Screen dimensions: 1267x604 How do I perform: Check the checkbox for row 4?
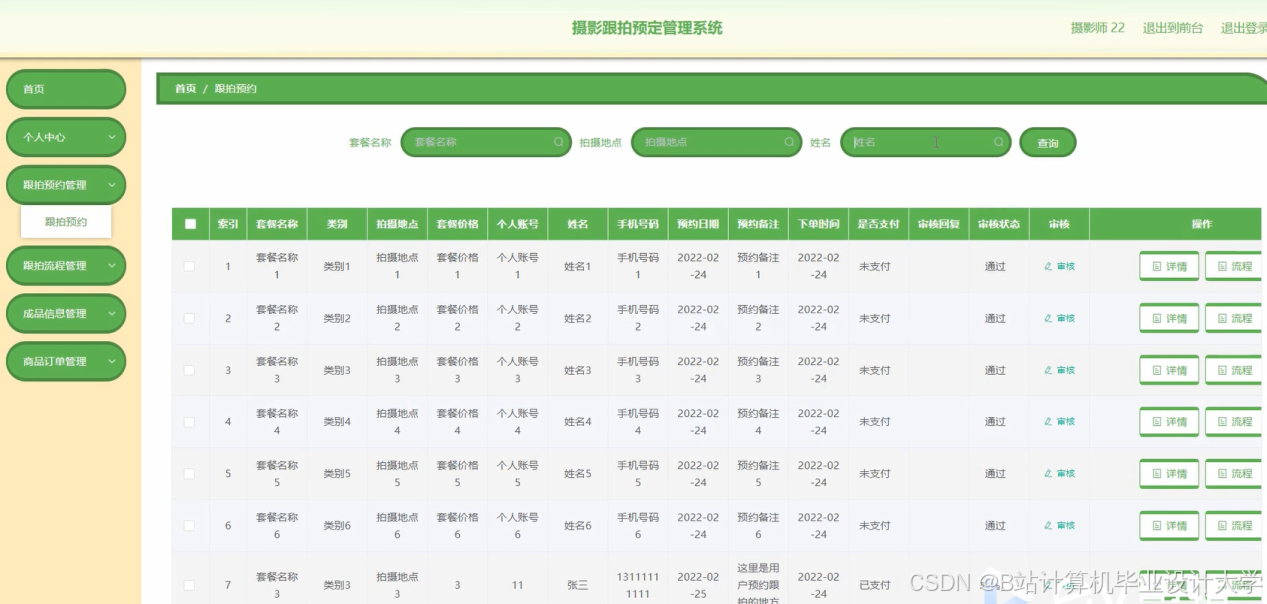189,422
